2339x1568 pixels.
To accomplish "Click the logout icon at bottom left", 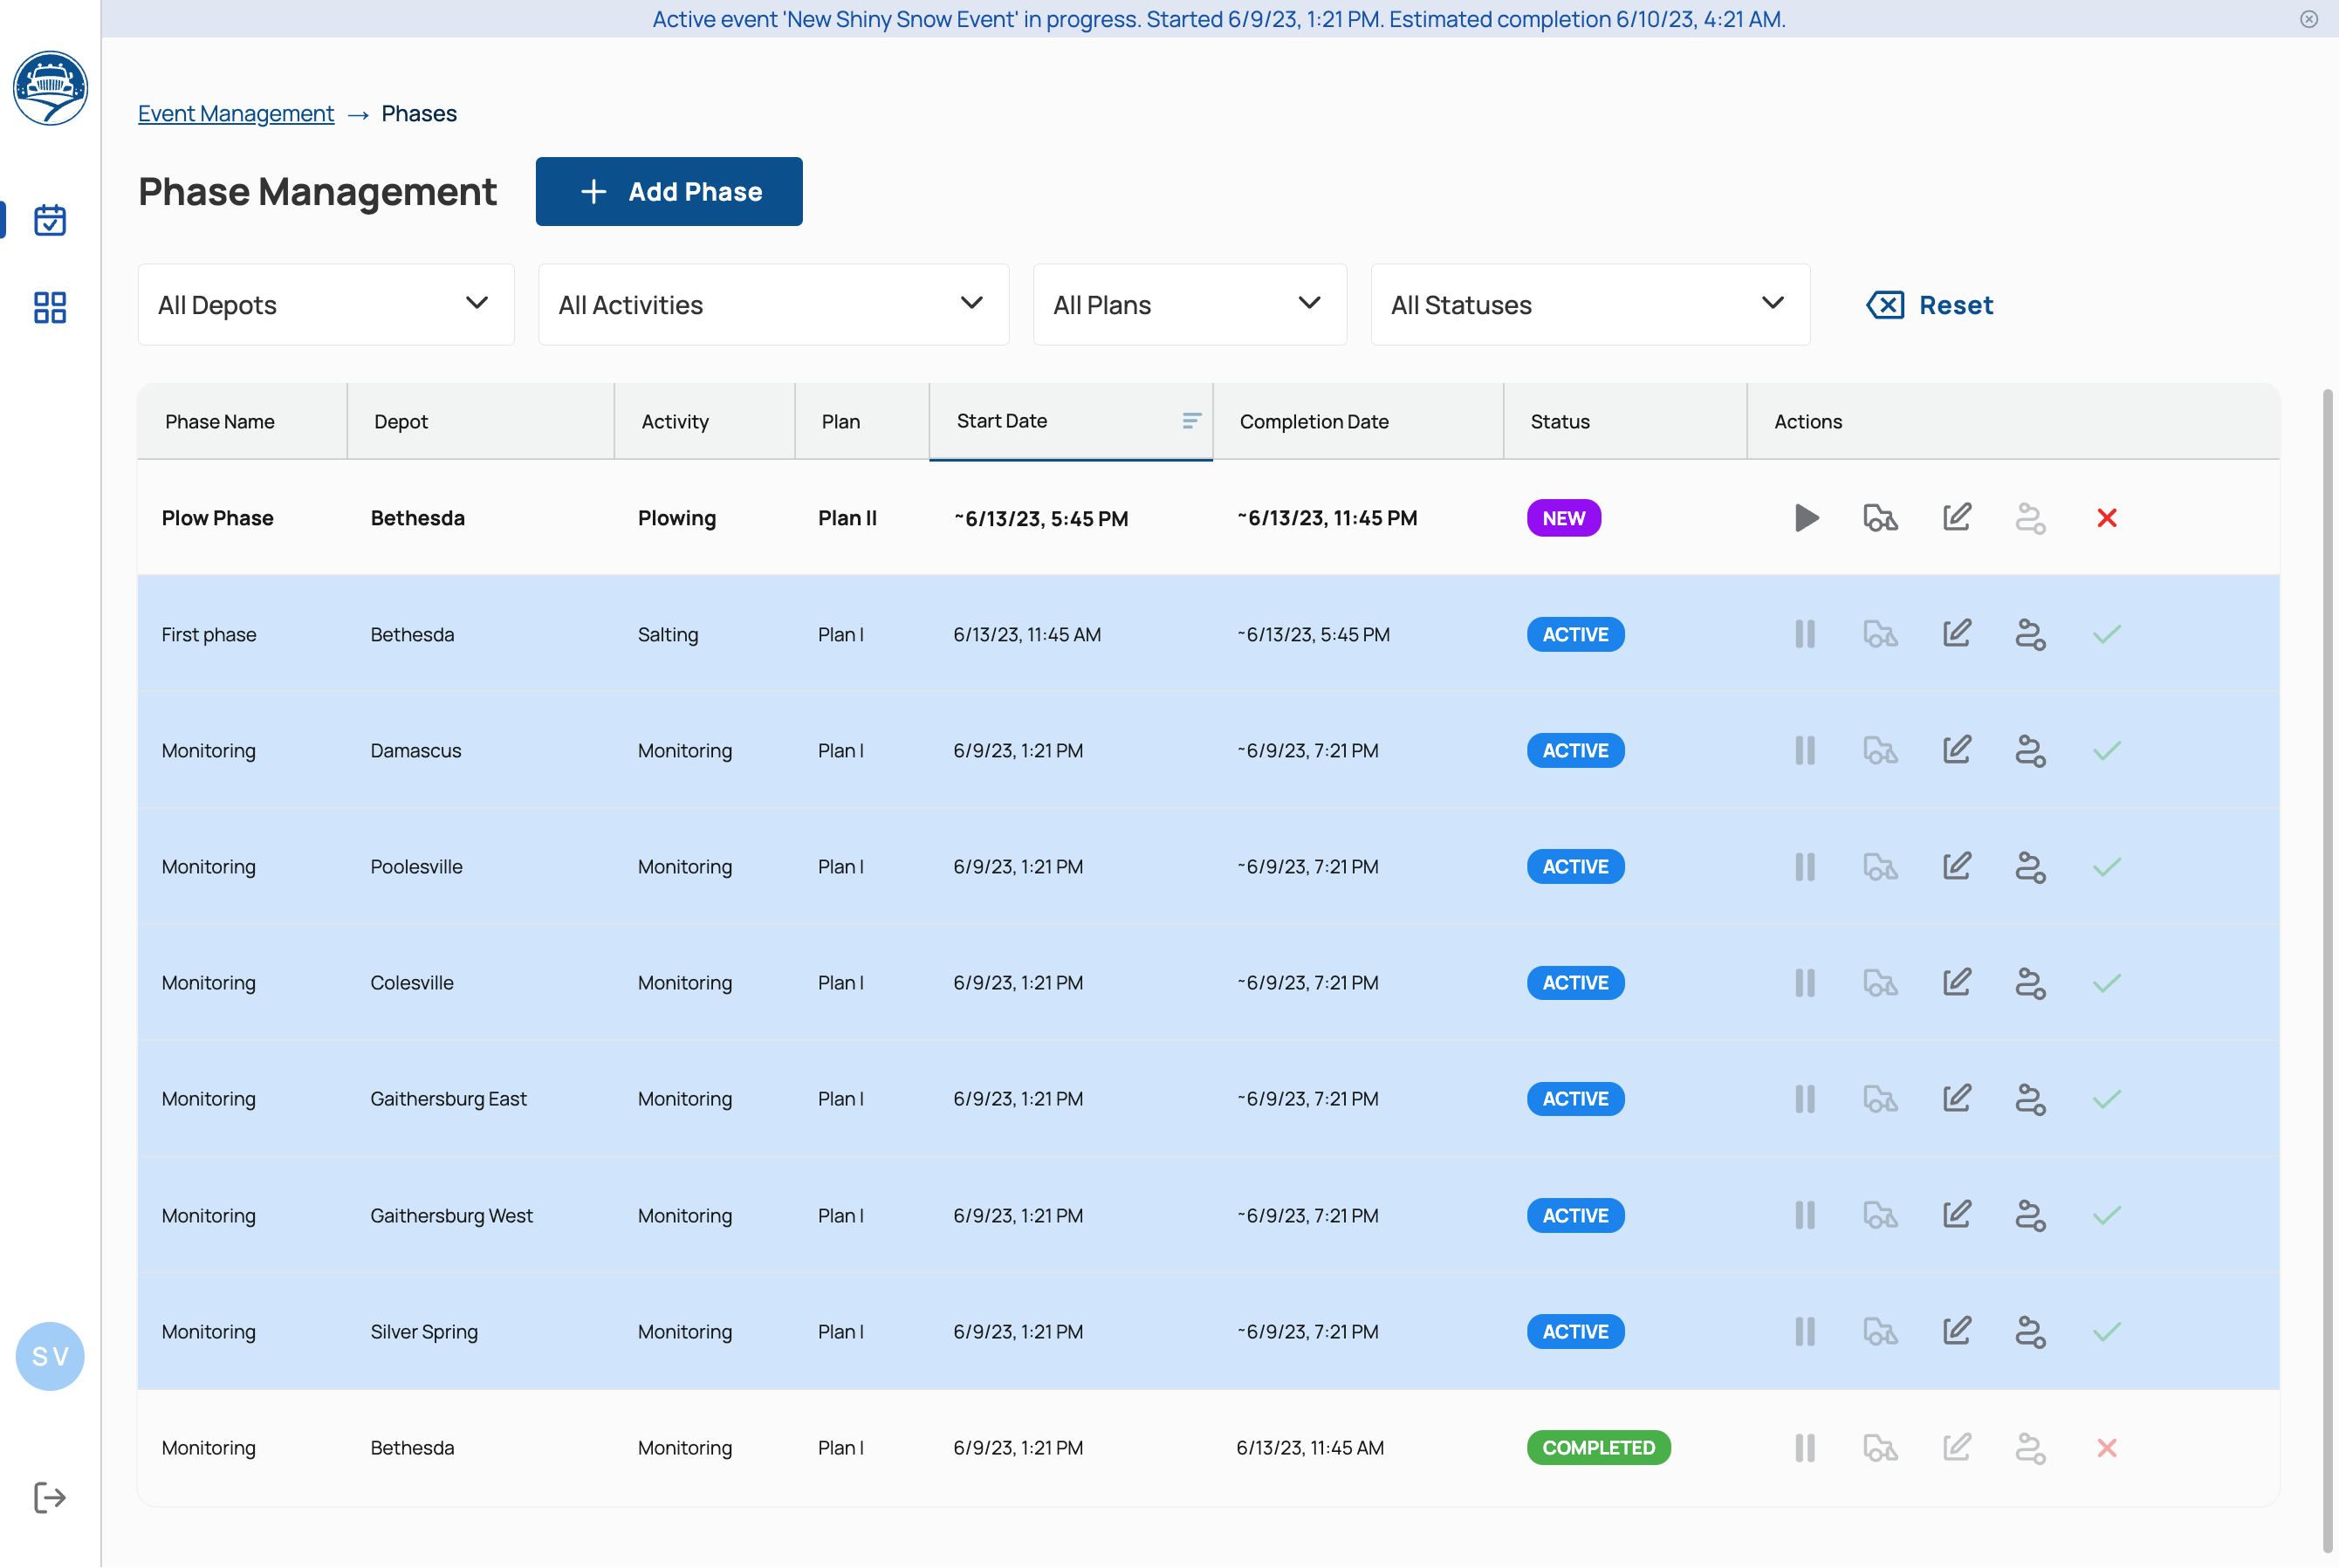I will click(x=49, y=1497).
